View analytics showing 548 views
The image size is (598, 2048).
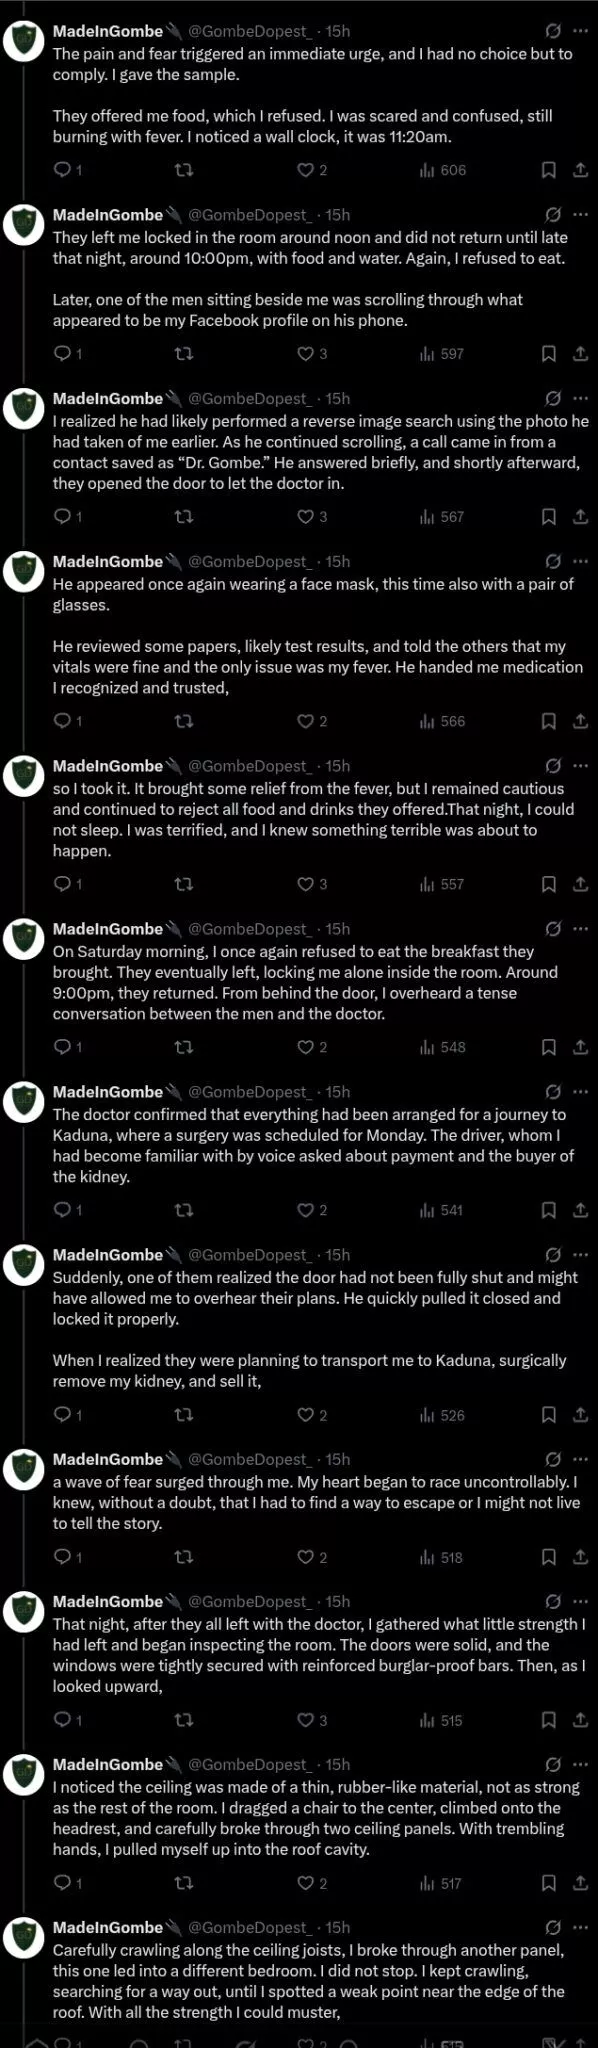tap(442, 1047)
